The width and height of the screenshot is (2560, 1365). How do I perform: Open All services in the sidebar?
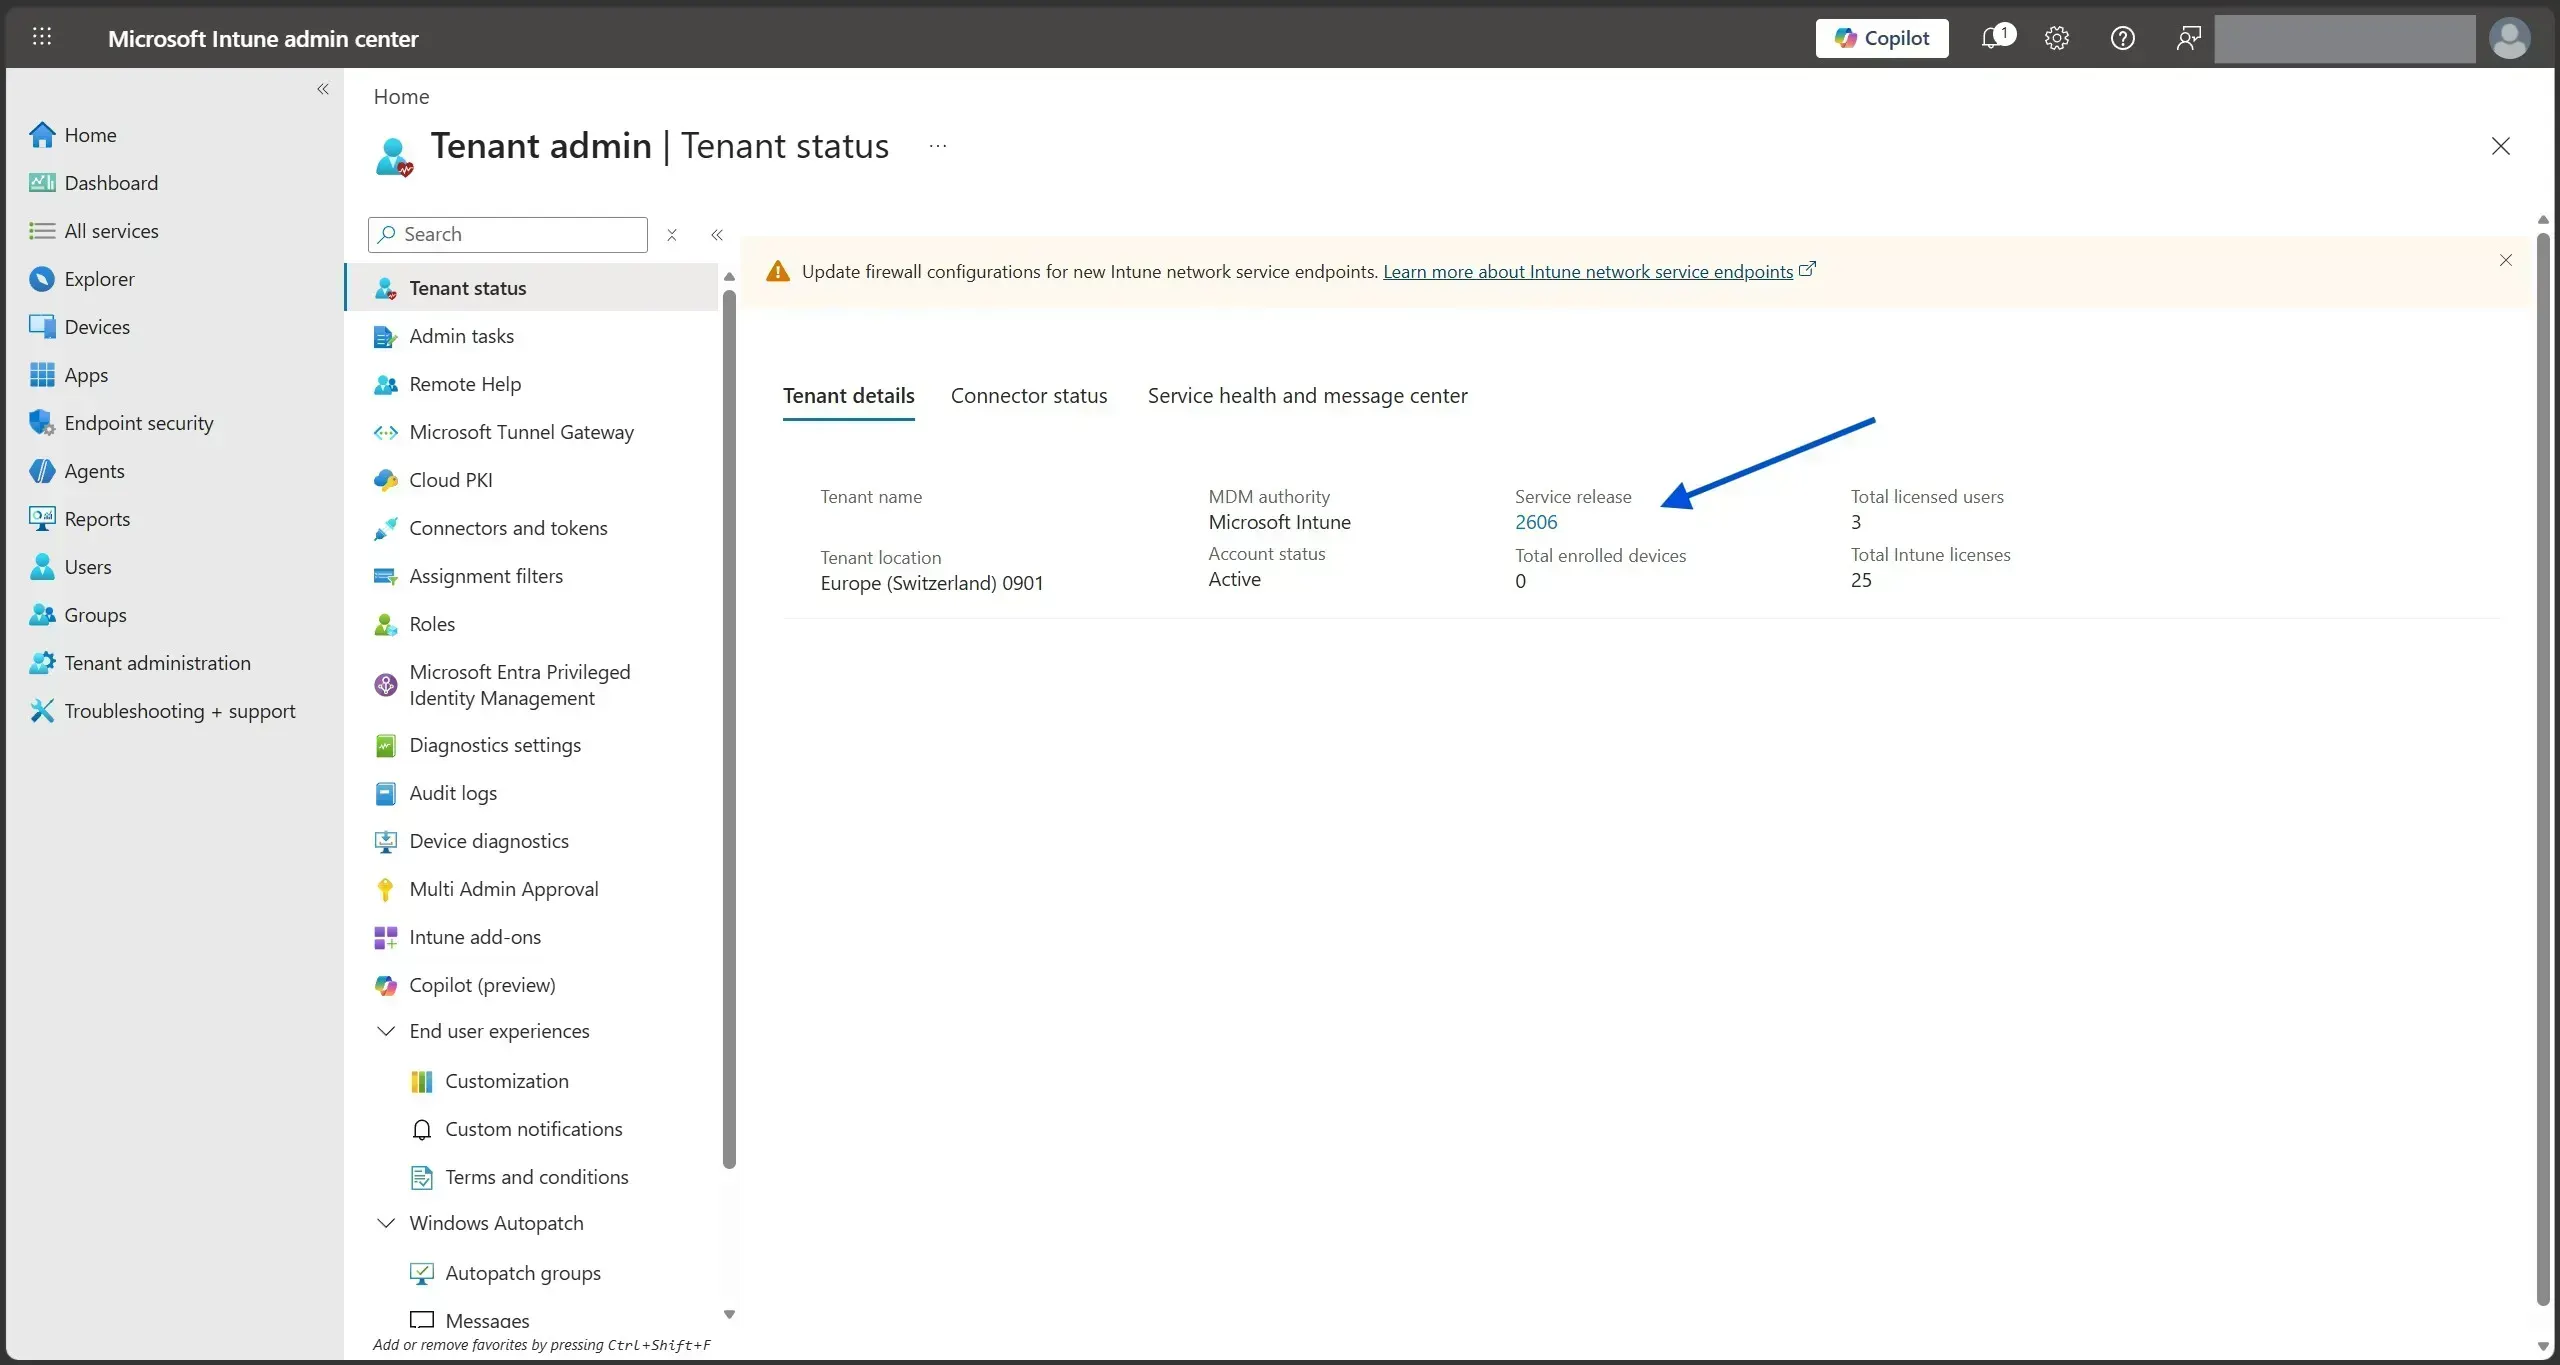tap(110, 231)
